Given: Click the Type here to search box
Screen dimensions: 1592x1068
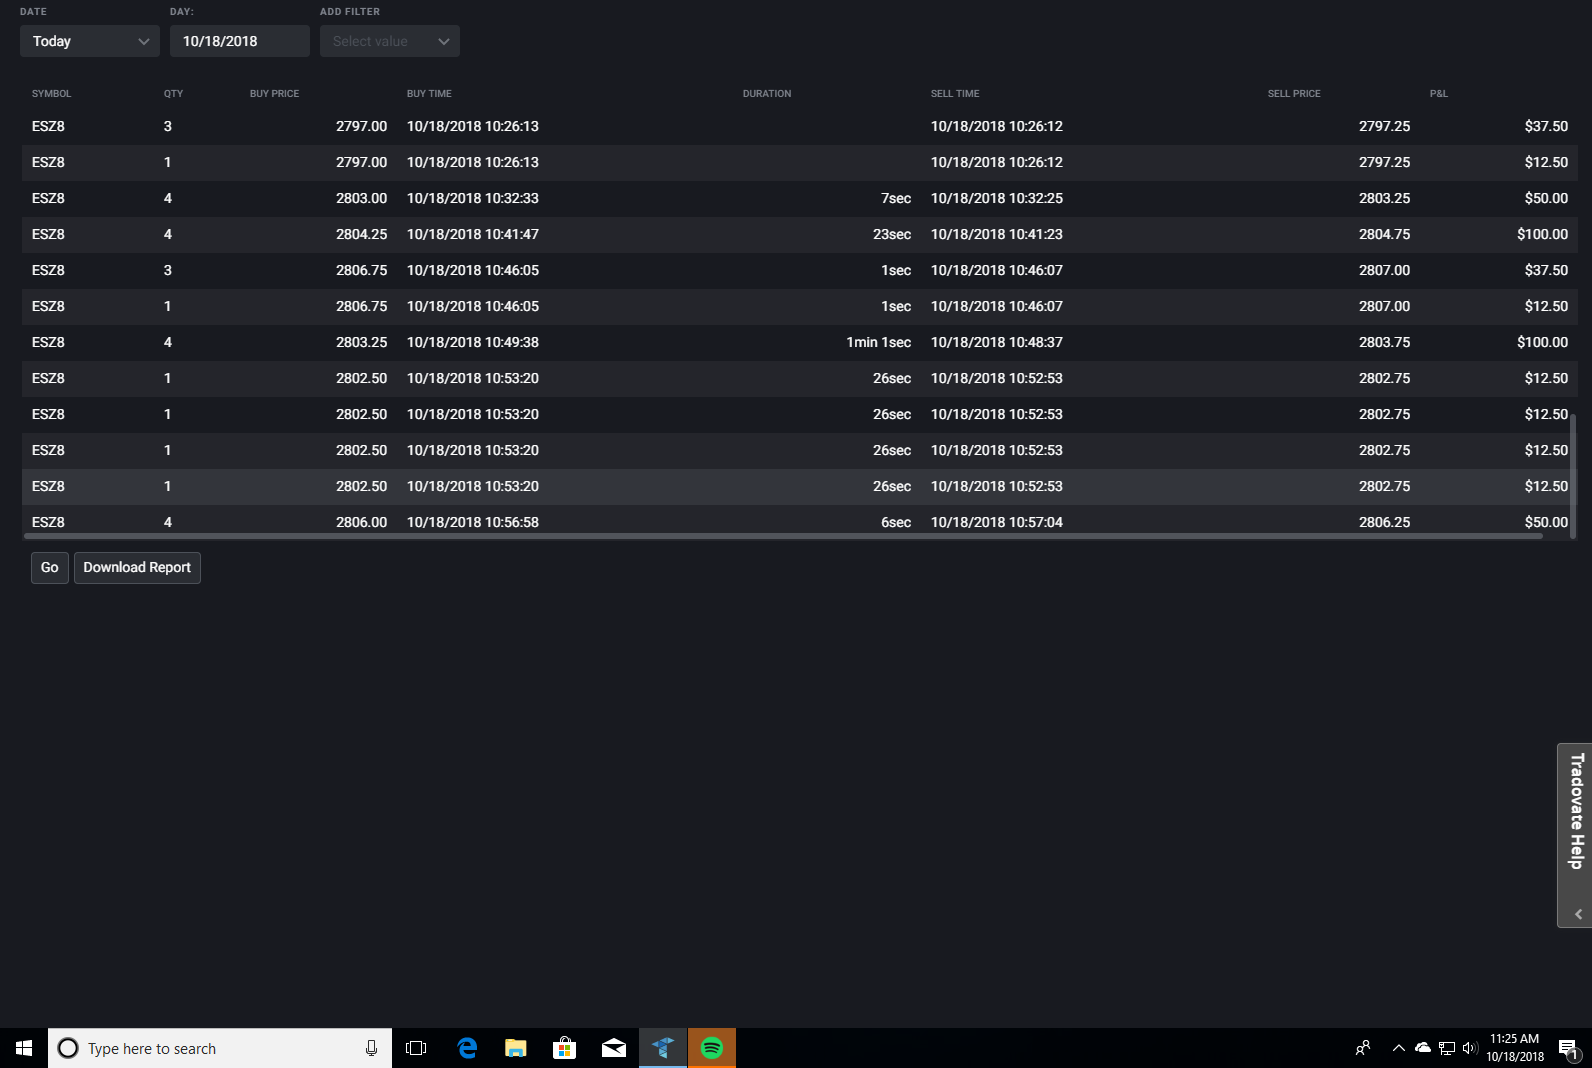Looking at the screenshot, I should (x=220, y=1048).
